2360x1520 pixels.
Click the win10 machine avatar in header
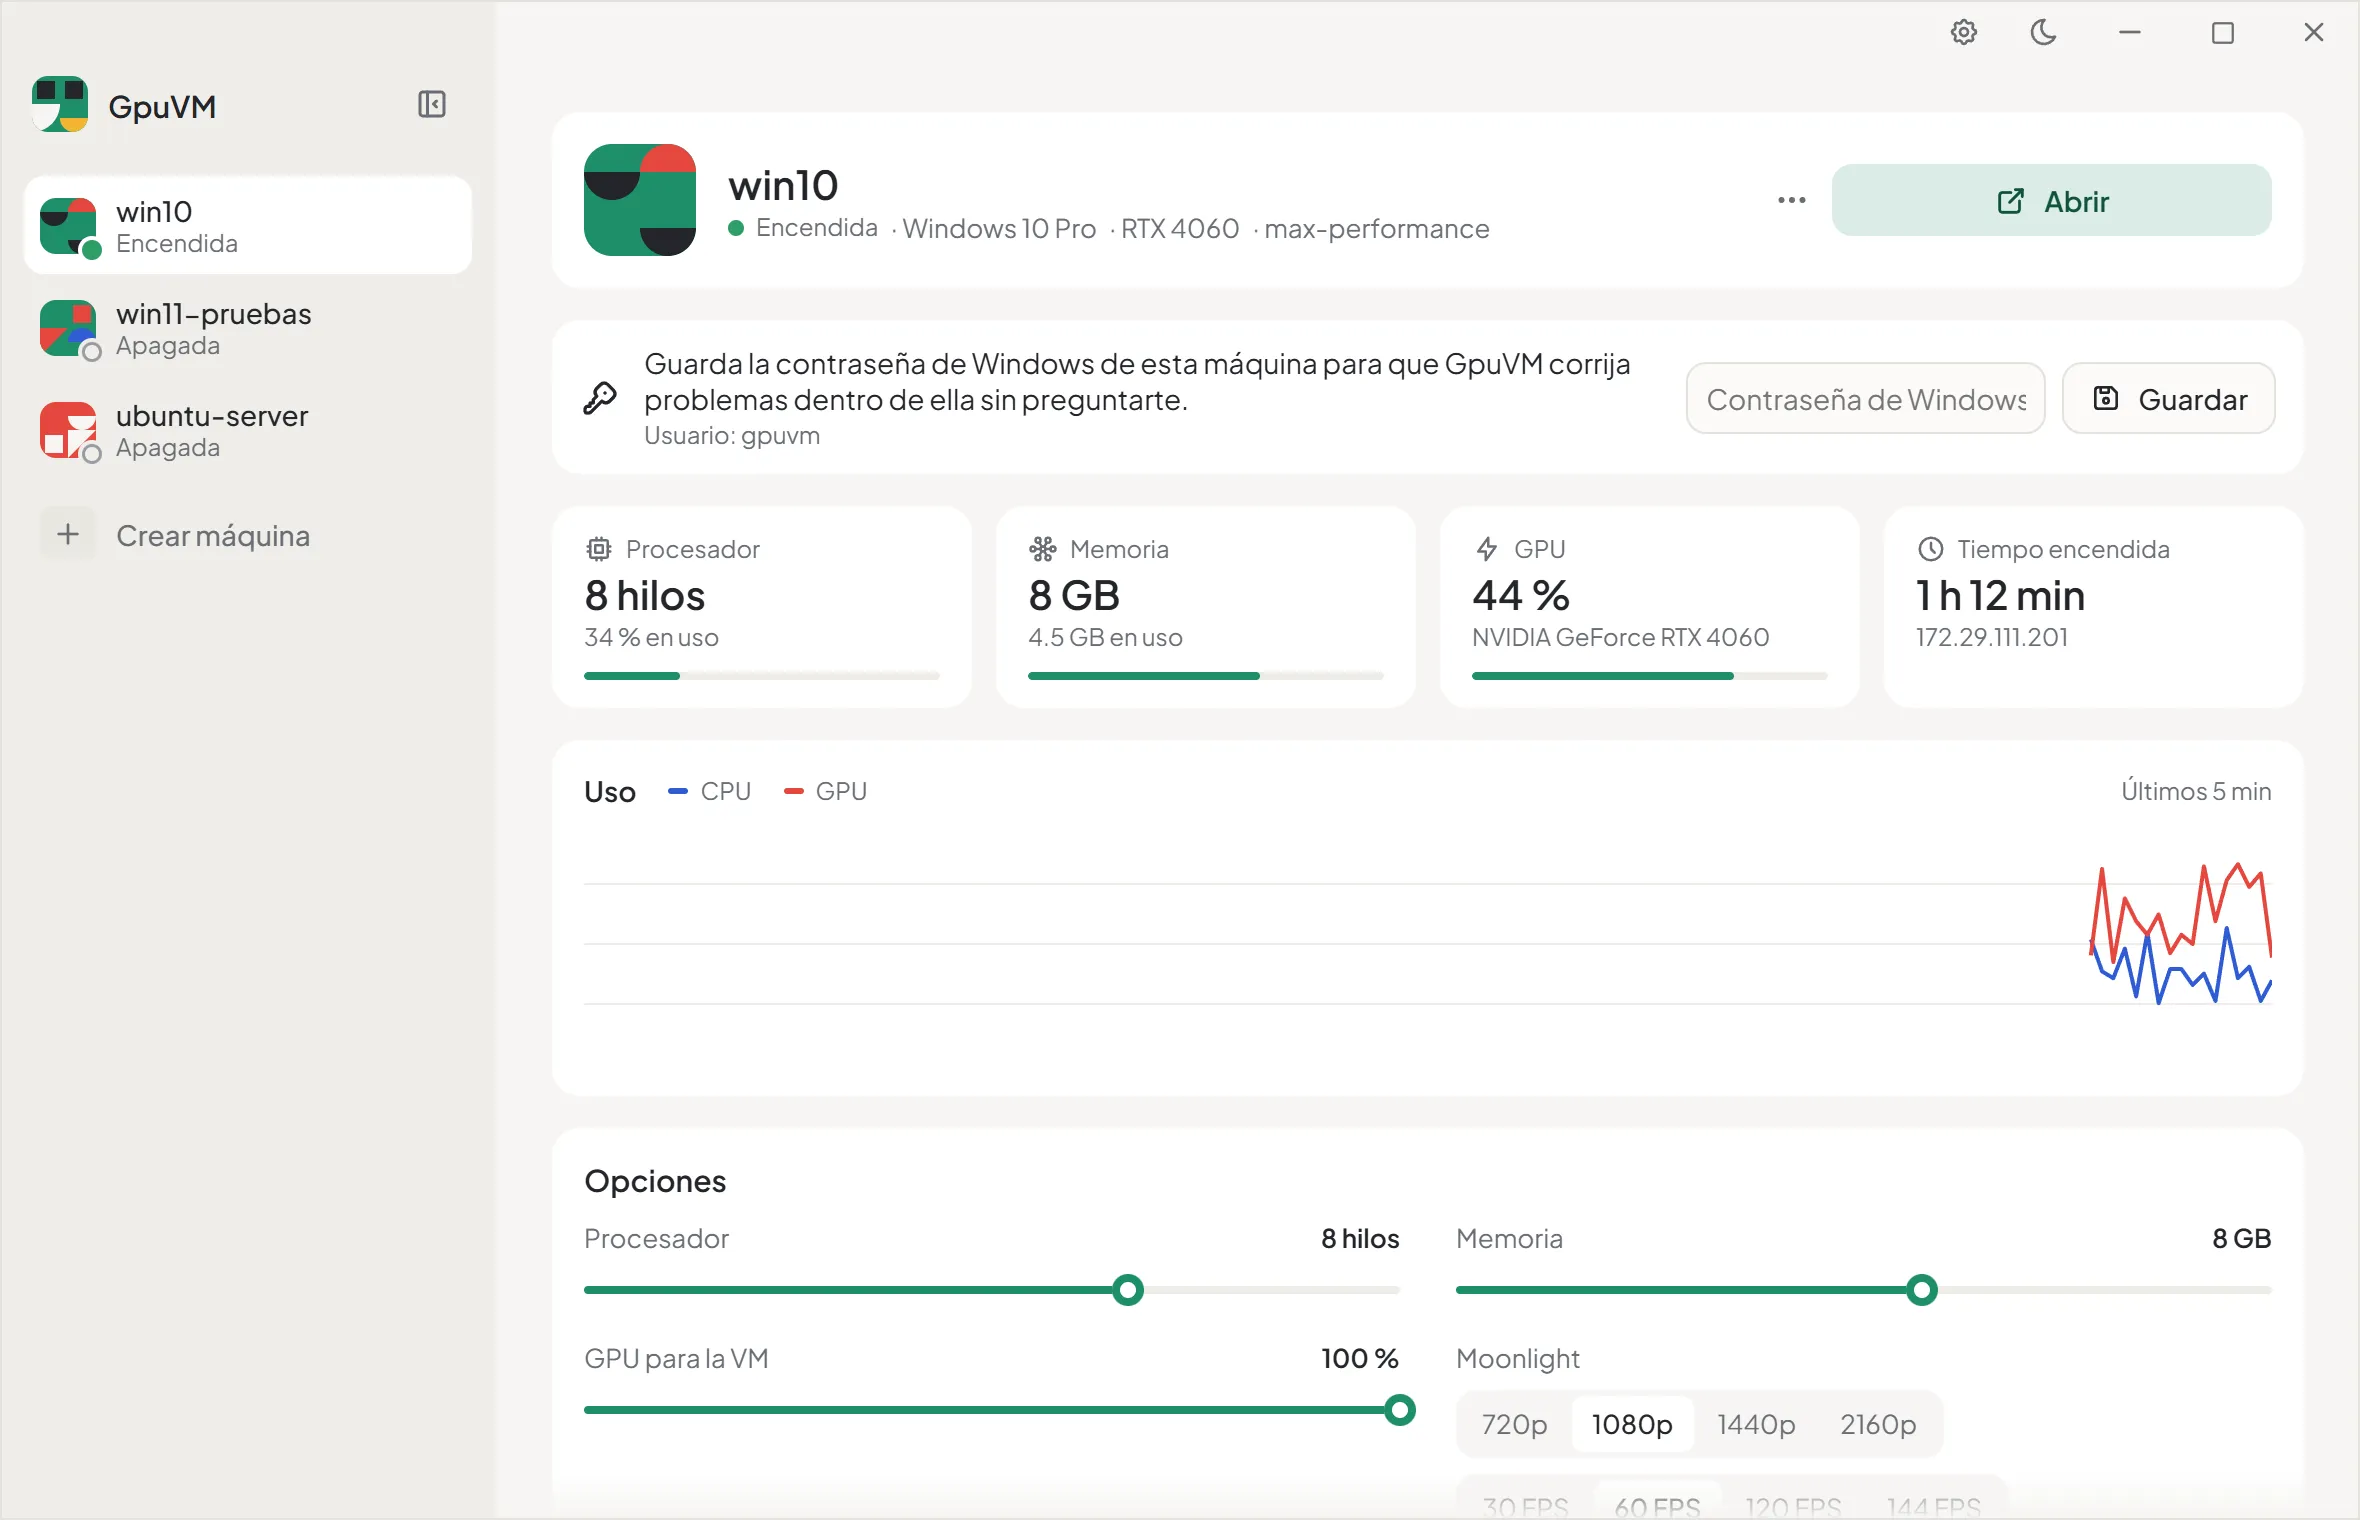coord(640,200)
